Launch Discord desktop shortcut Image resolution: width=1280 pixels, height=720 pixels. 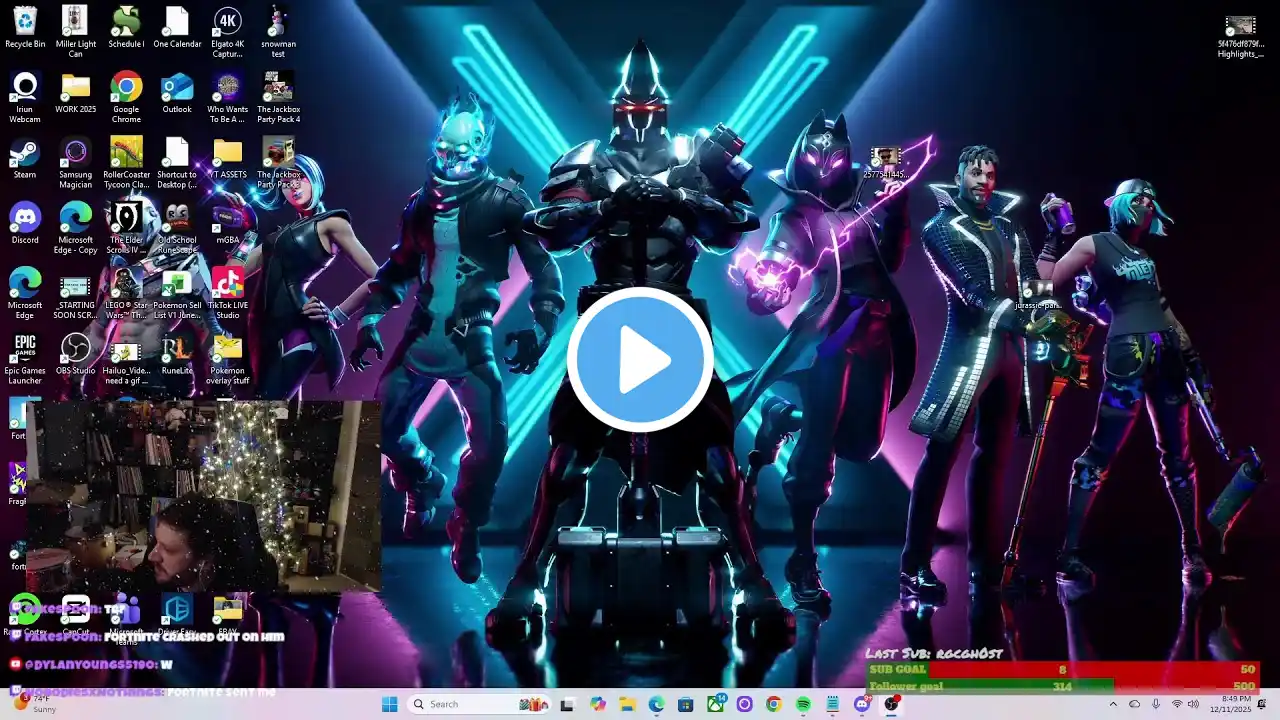click(25, 223)
